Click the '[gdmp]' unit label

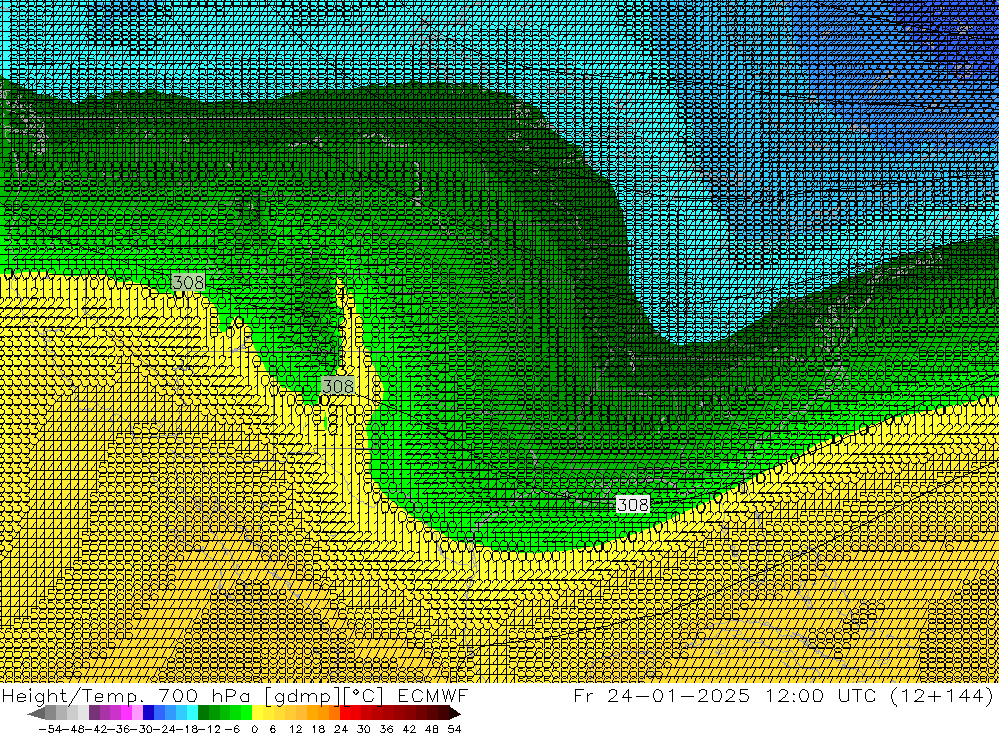(x=302, y=695)
